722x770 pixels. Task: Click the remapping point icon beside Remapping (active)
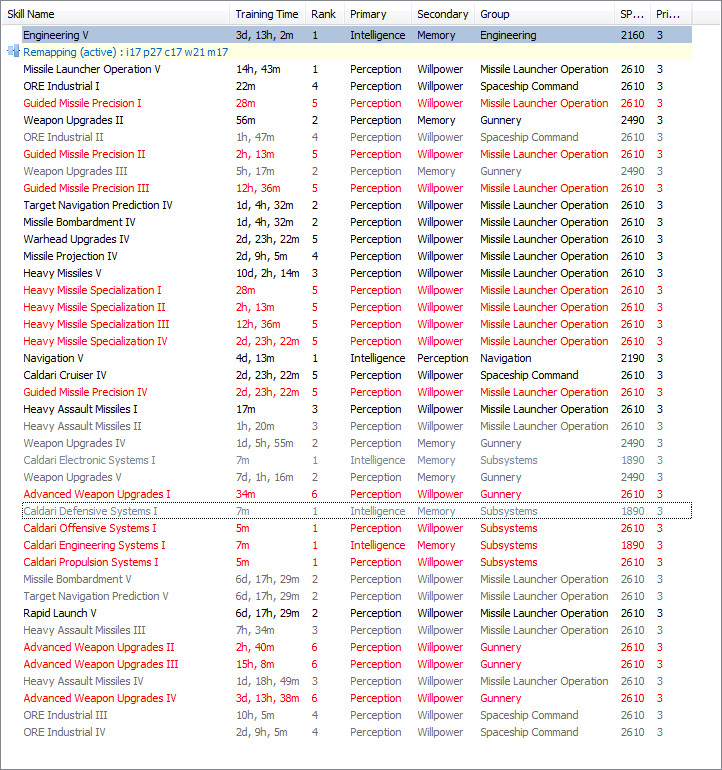pyautogui.click(x=13, y=52)
